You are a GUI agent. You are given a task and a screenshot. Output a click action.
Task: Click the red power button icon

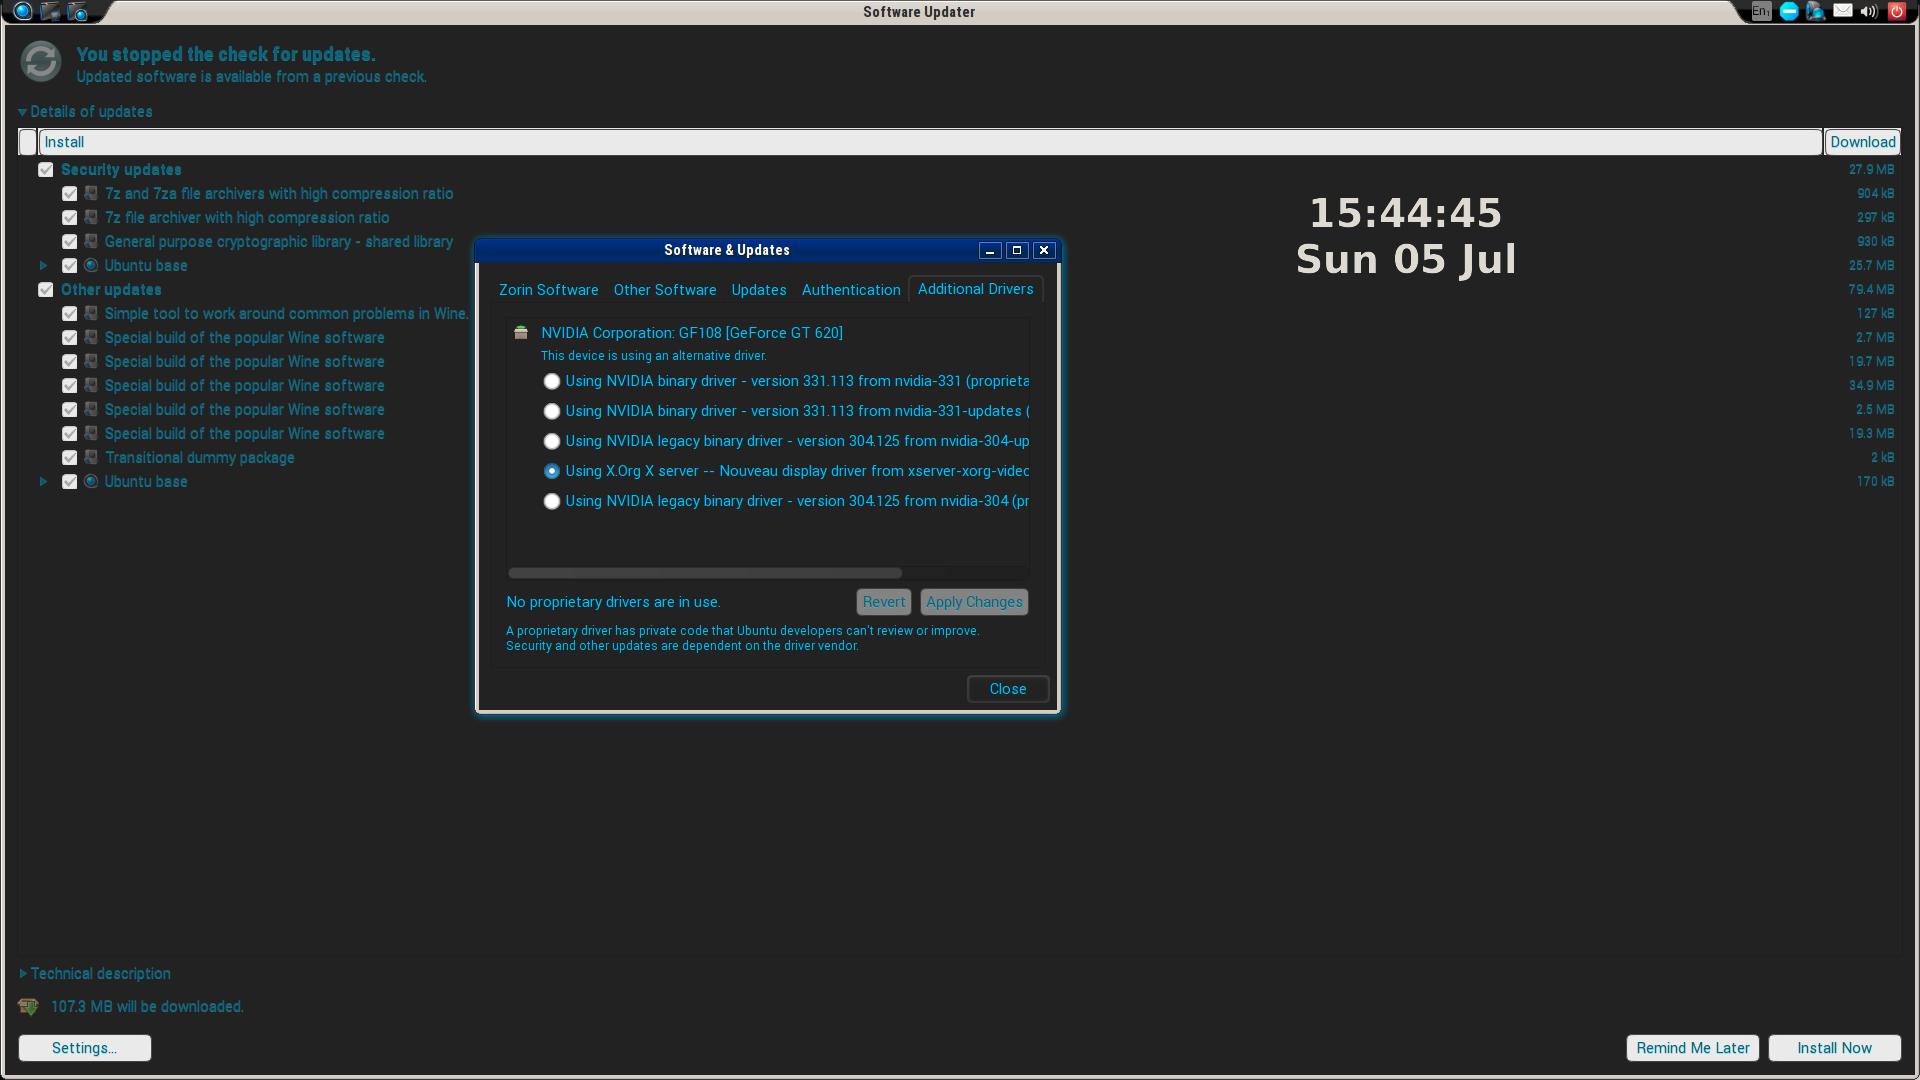click(1896, 12)
